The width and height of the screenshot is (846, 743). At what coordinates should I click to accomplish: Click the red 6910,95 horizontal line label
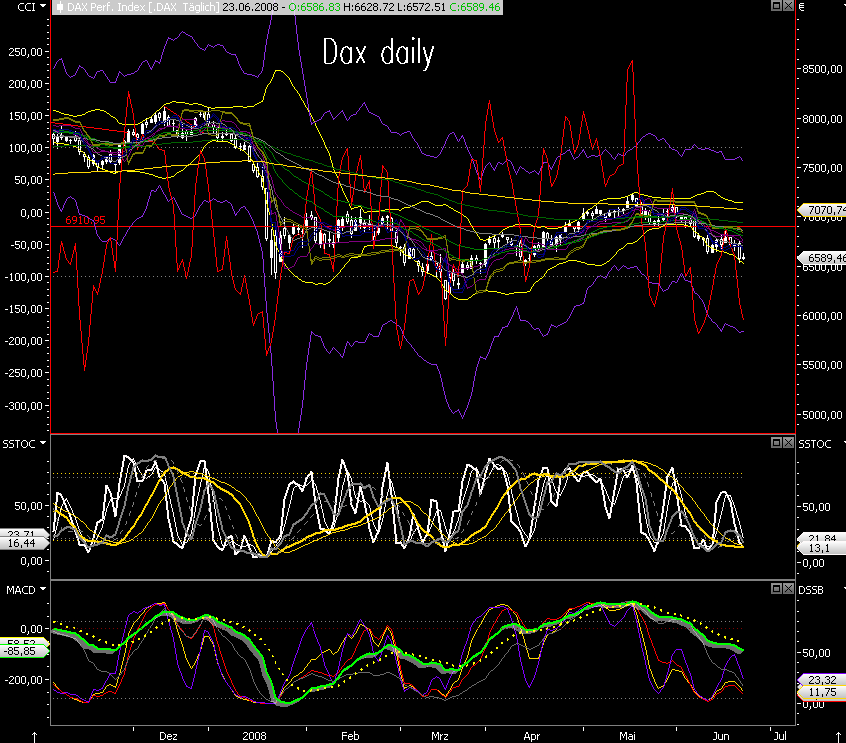point(85,220)
